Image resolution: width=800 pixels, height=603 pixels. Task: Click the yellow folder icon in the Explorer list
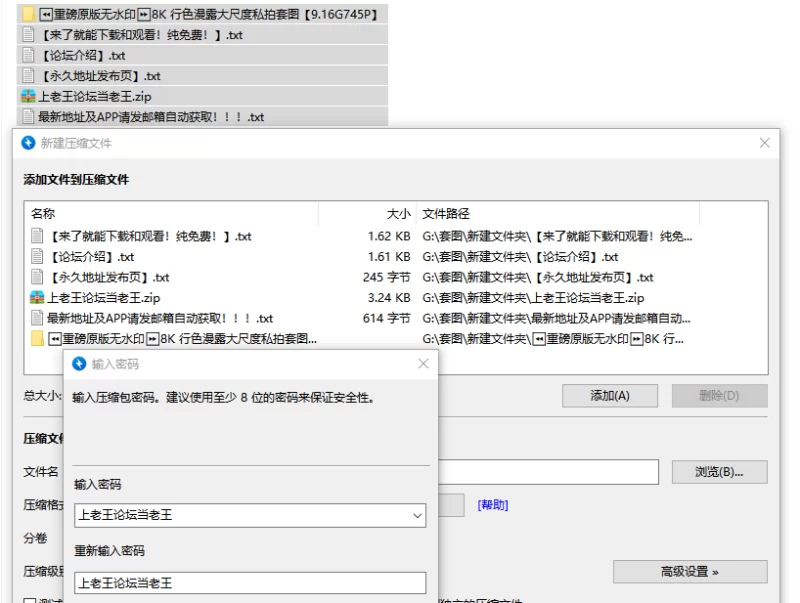click(x=29, y=14)
